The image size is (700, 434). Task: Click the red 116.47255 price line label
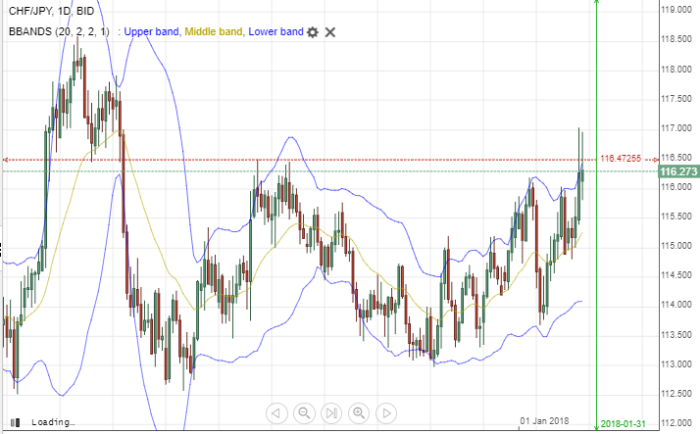621,159
